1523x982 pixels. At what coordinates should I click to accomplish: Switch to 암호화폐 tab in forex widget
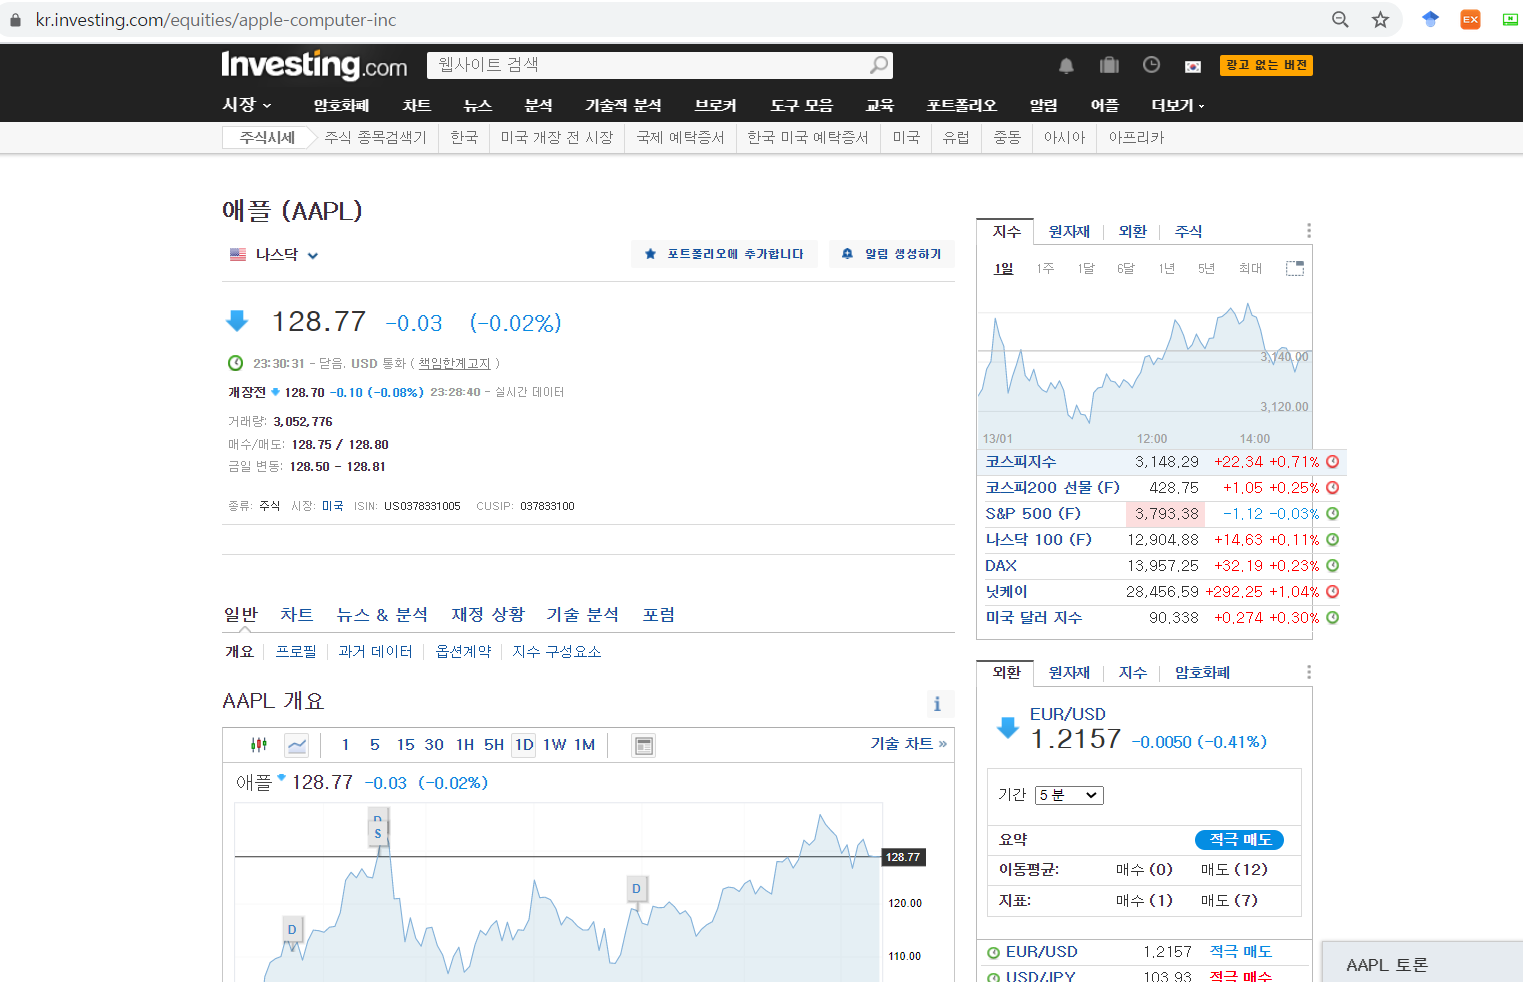(x=1202, y=673)
